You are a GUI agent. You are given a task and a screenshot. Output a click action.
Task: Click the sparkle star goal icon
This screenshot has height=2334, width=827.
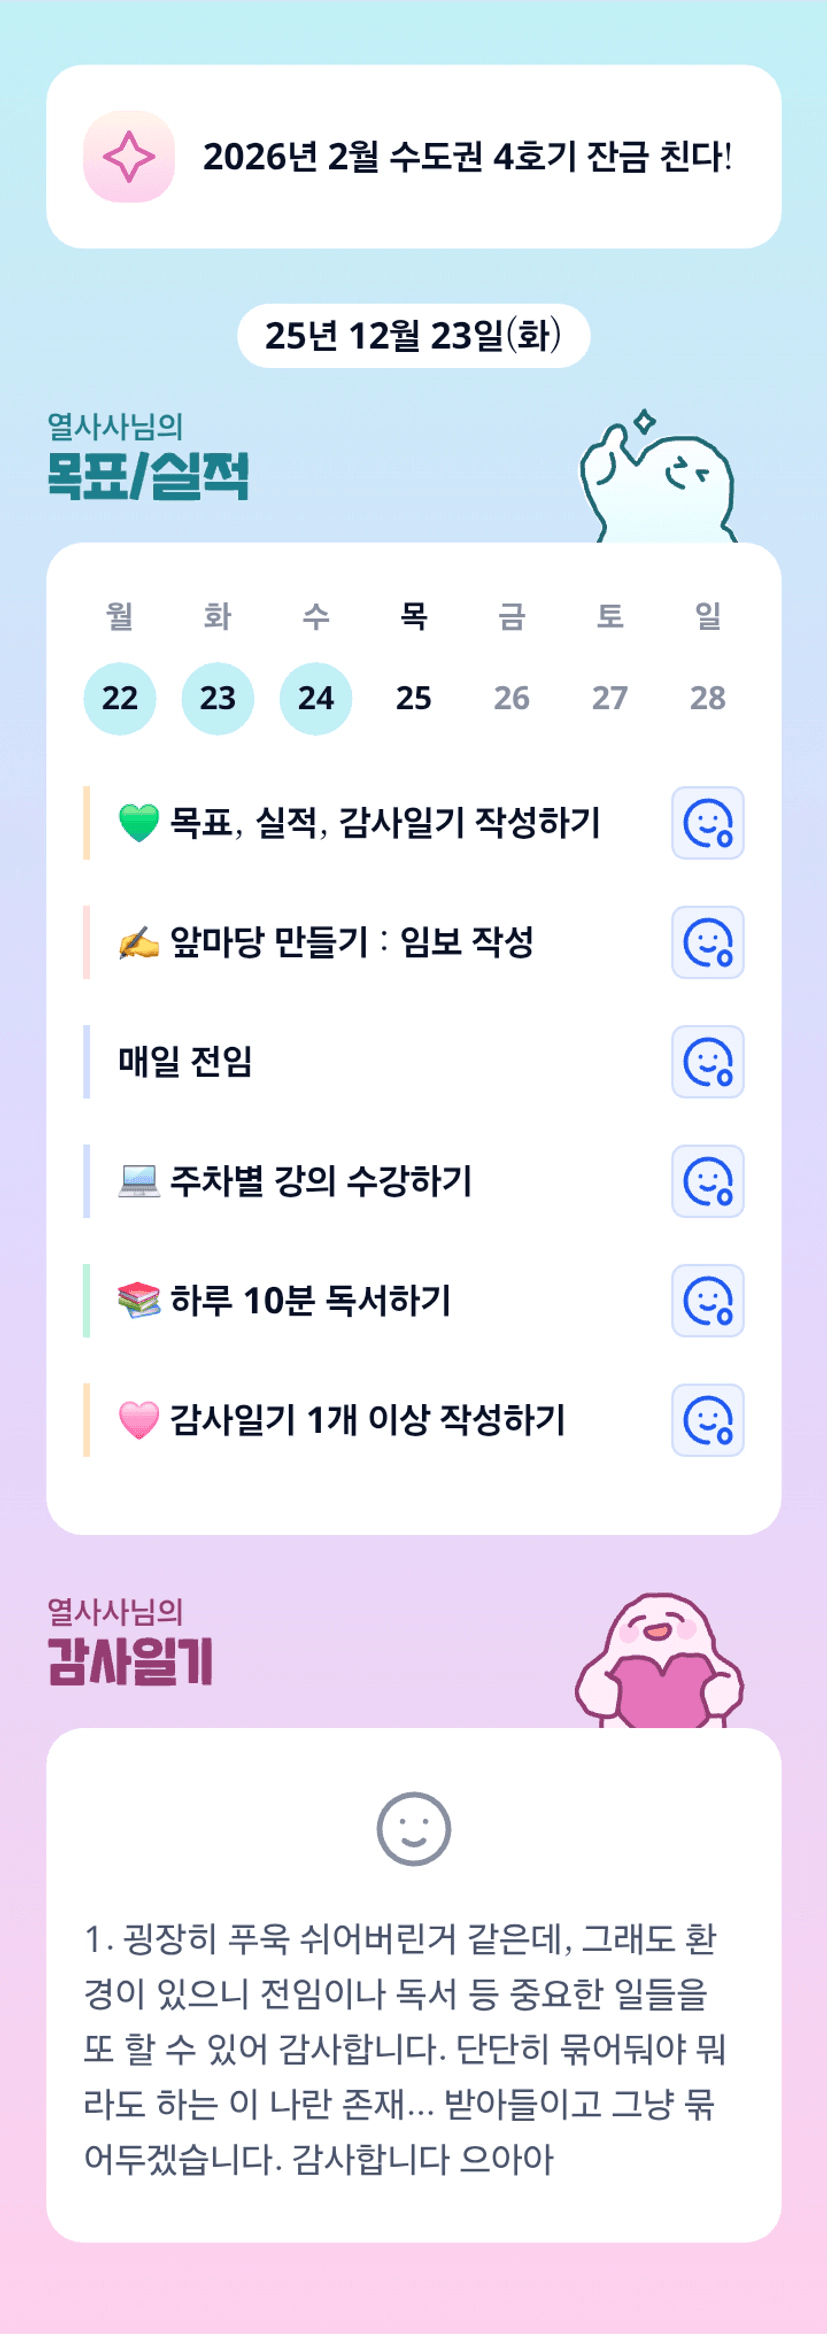129,157
